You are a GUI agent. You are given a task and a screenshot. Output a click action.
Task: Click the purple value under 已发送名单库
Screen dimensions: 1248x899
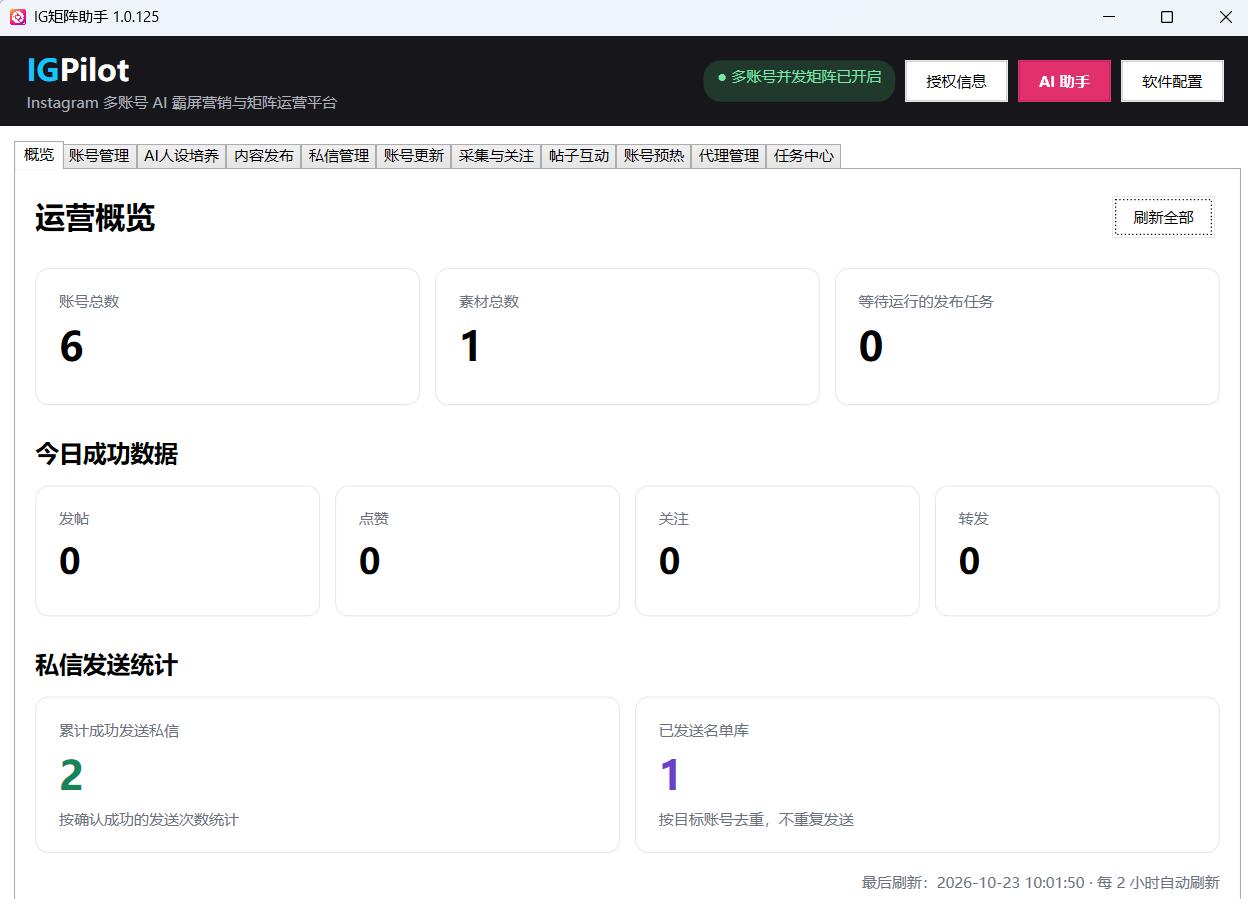(670, 775)
